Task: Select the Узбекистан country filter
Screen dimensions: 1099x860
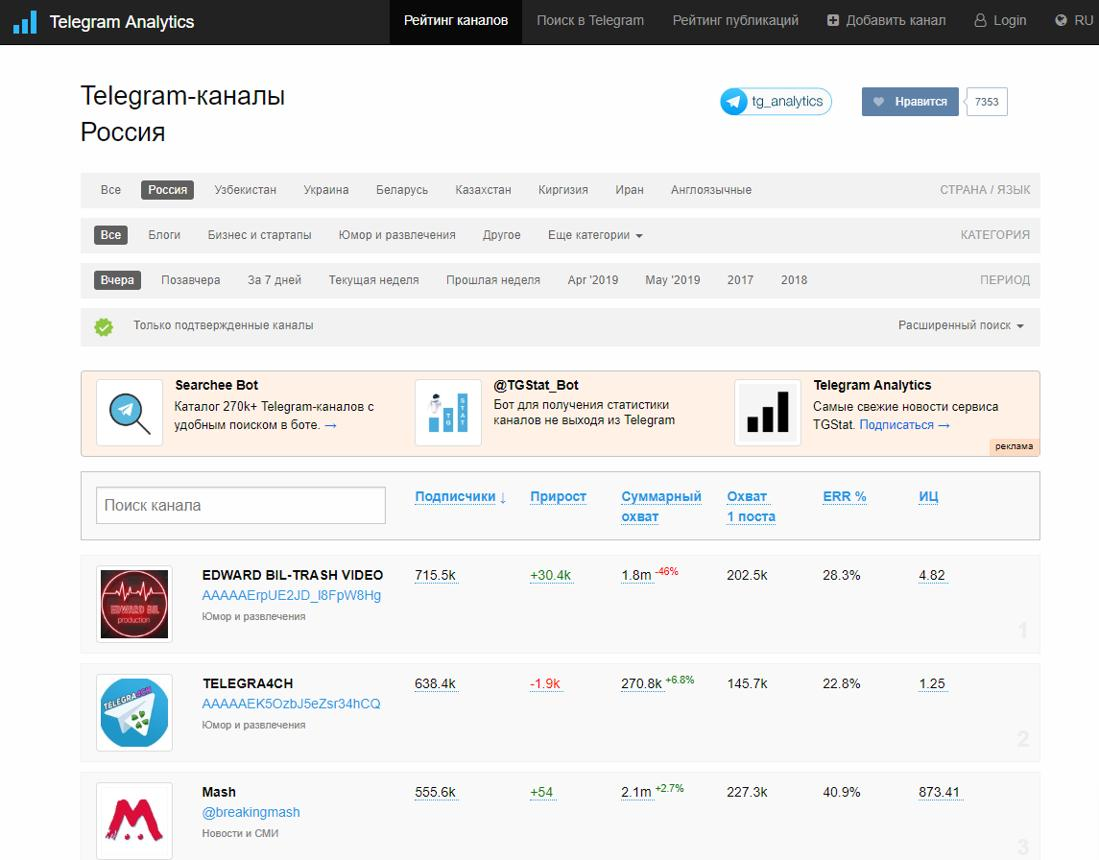Action: tap(245, 190)
